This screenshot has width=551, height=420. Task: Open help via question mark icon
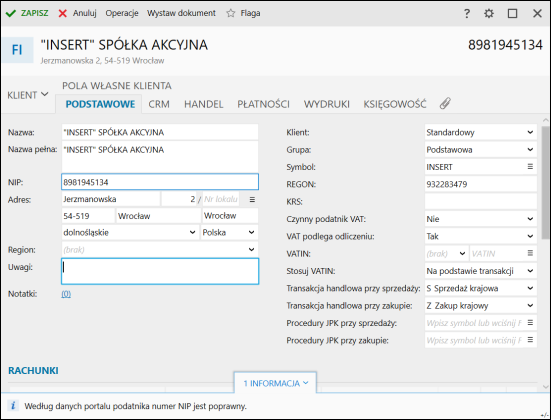pyautogui.click(x=466, y=13)
